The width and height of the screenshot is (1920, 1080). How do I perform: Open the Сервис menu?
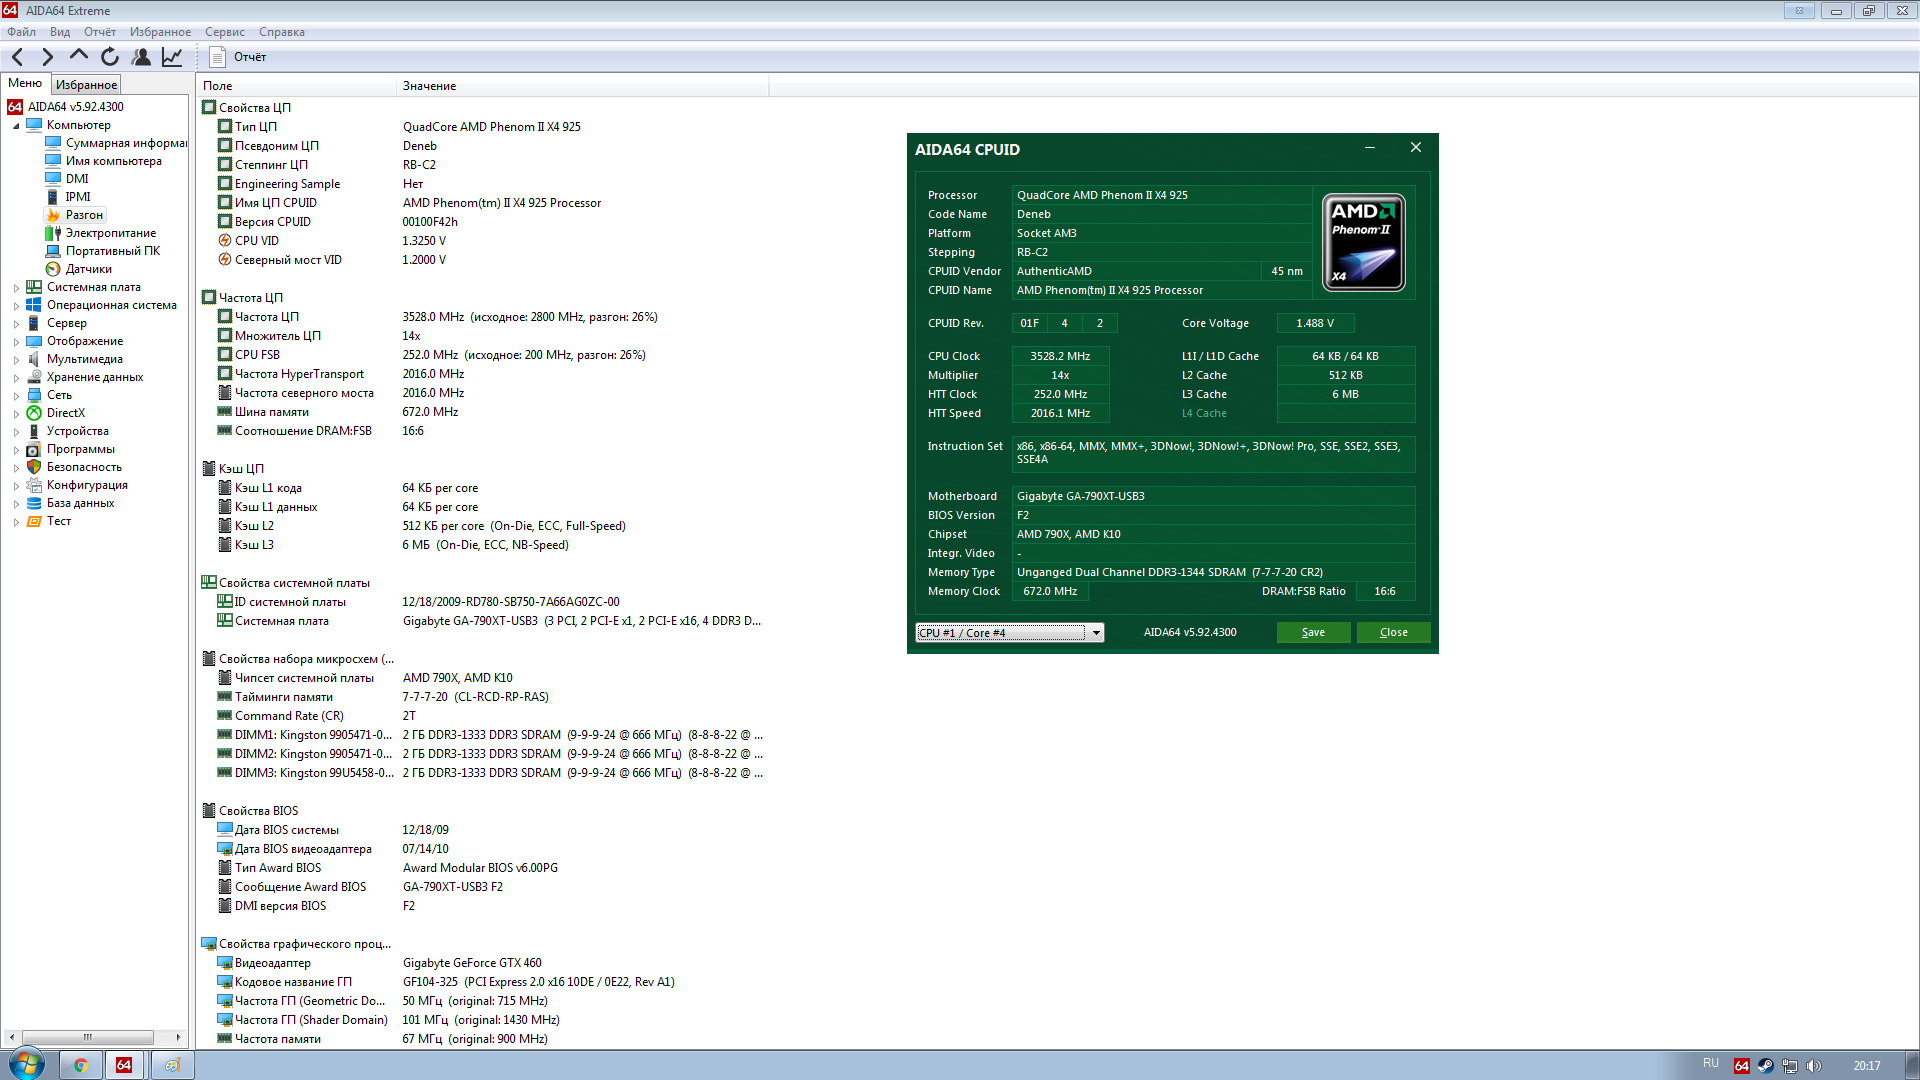224,32
